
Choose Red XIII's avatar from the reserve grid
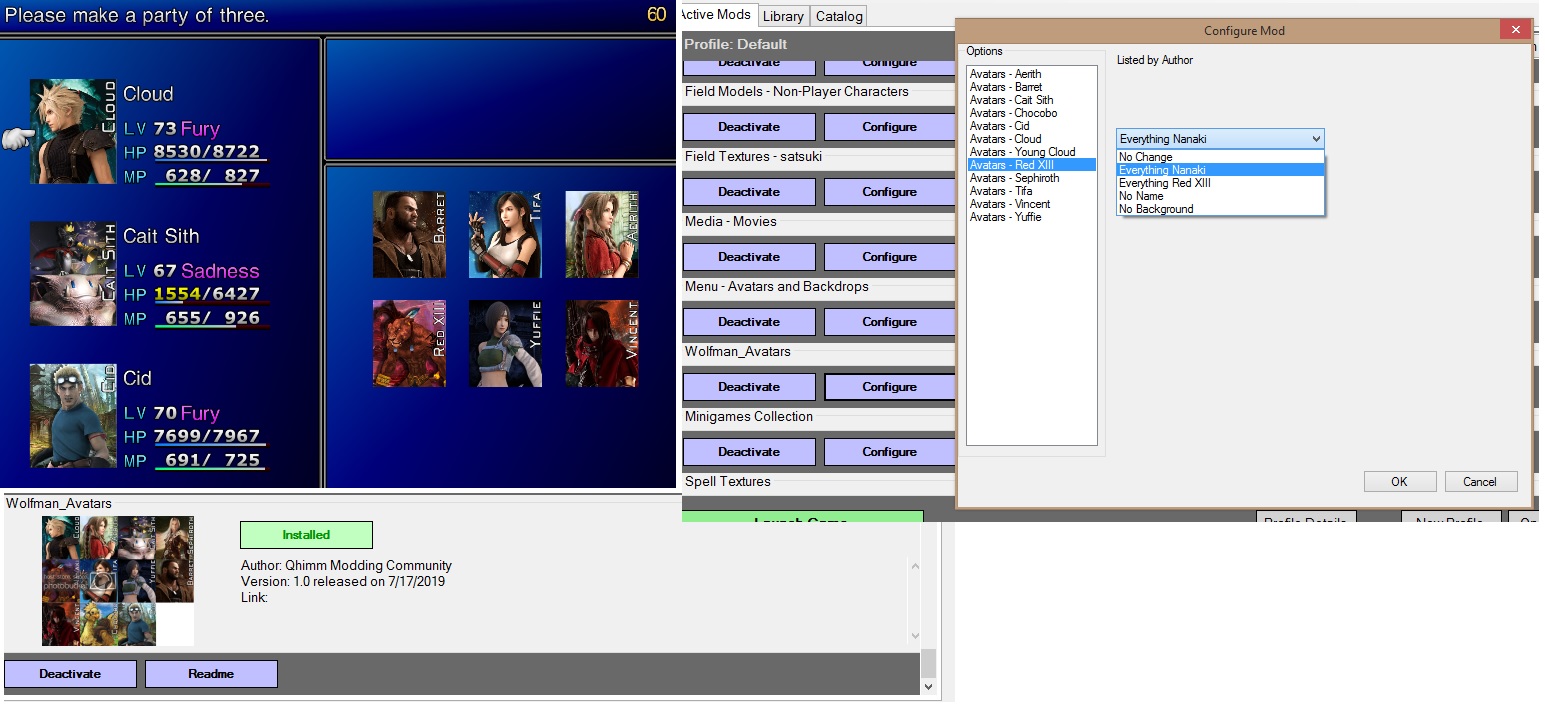tap(409, 343)
